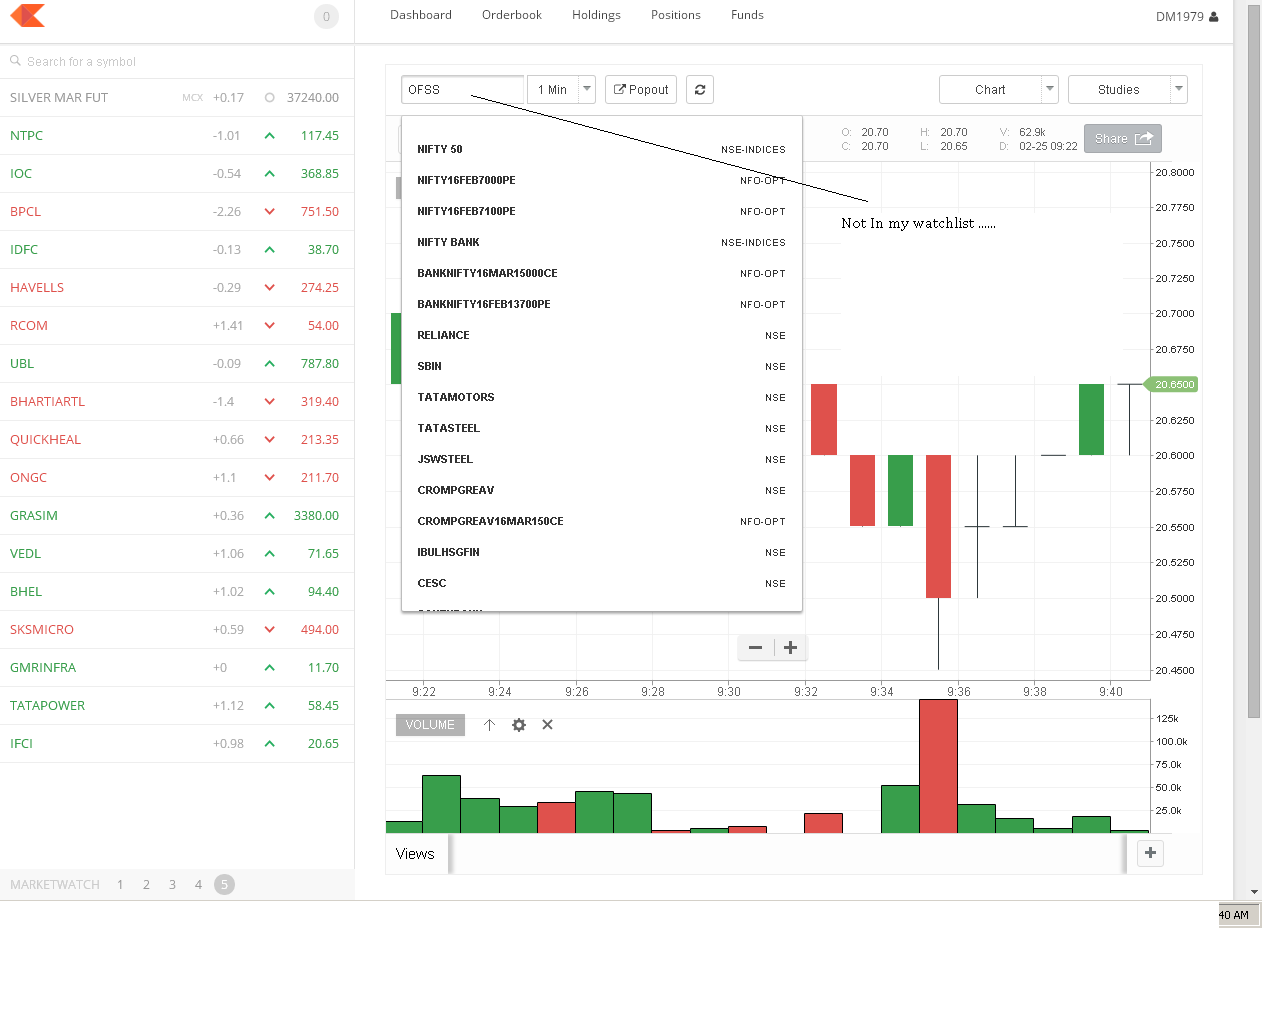Expand the Chart type dropdown arrow
The width and height of the screenshot is (1280, 1024).
coord(1050,89)
